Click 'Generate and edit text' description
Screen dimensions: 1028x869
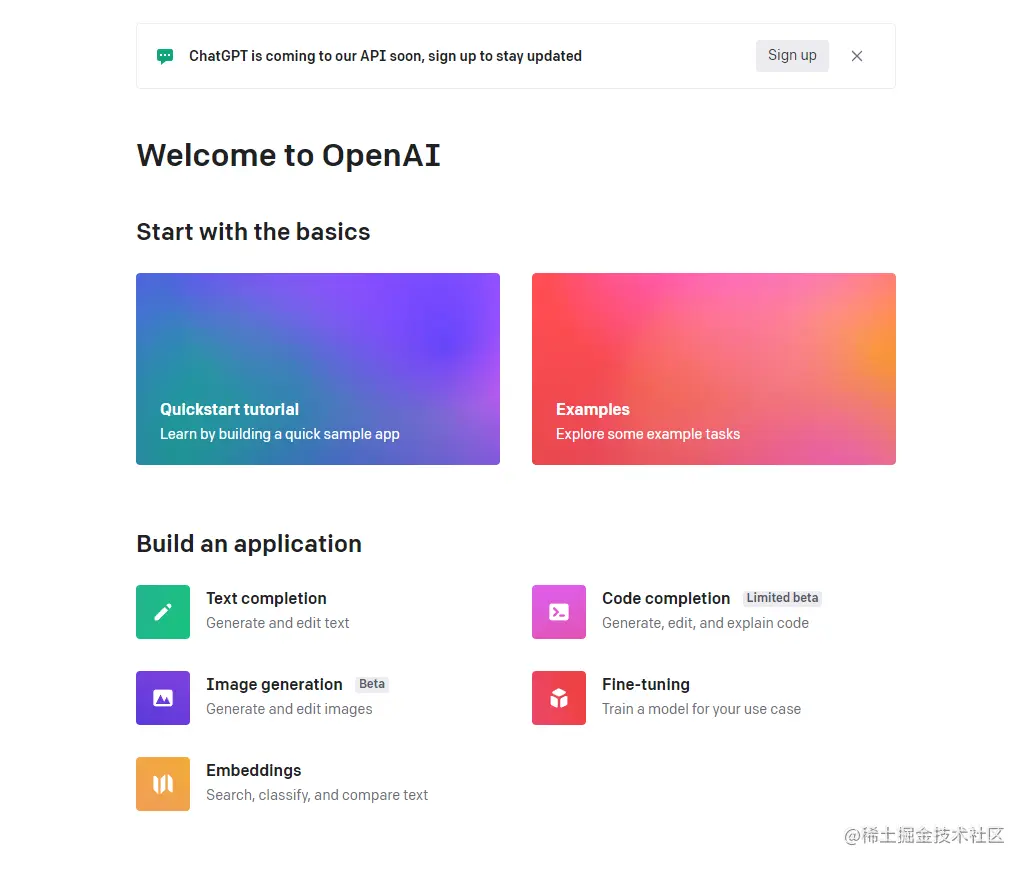pos(278,622)
